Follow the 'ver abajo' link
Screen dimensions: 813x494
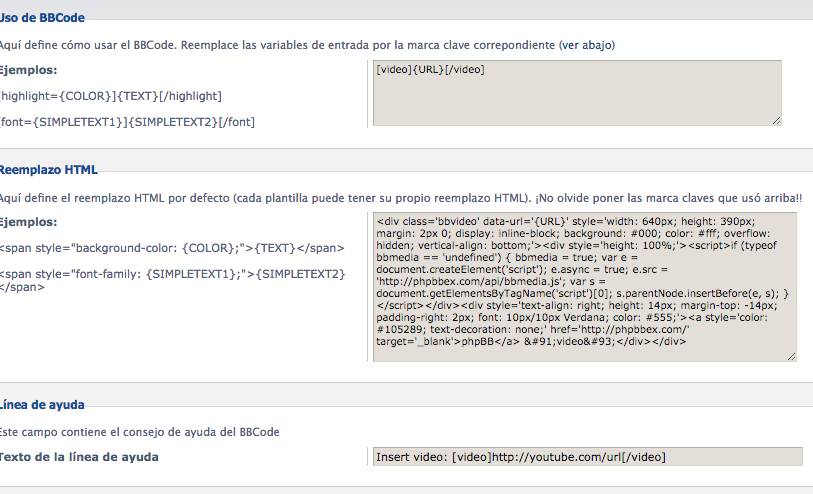pyautogui.click(x=588, y=45)
